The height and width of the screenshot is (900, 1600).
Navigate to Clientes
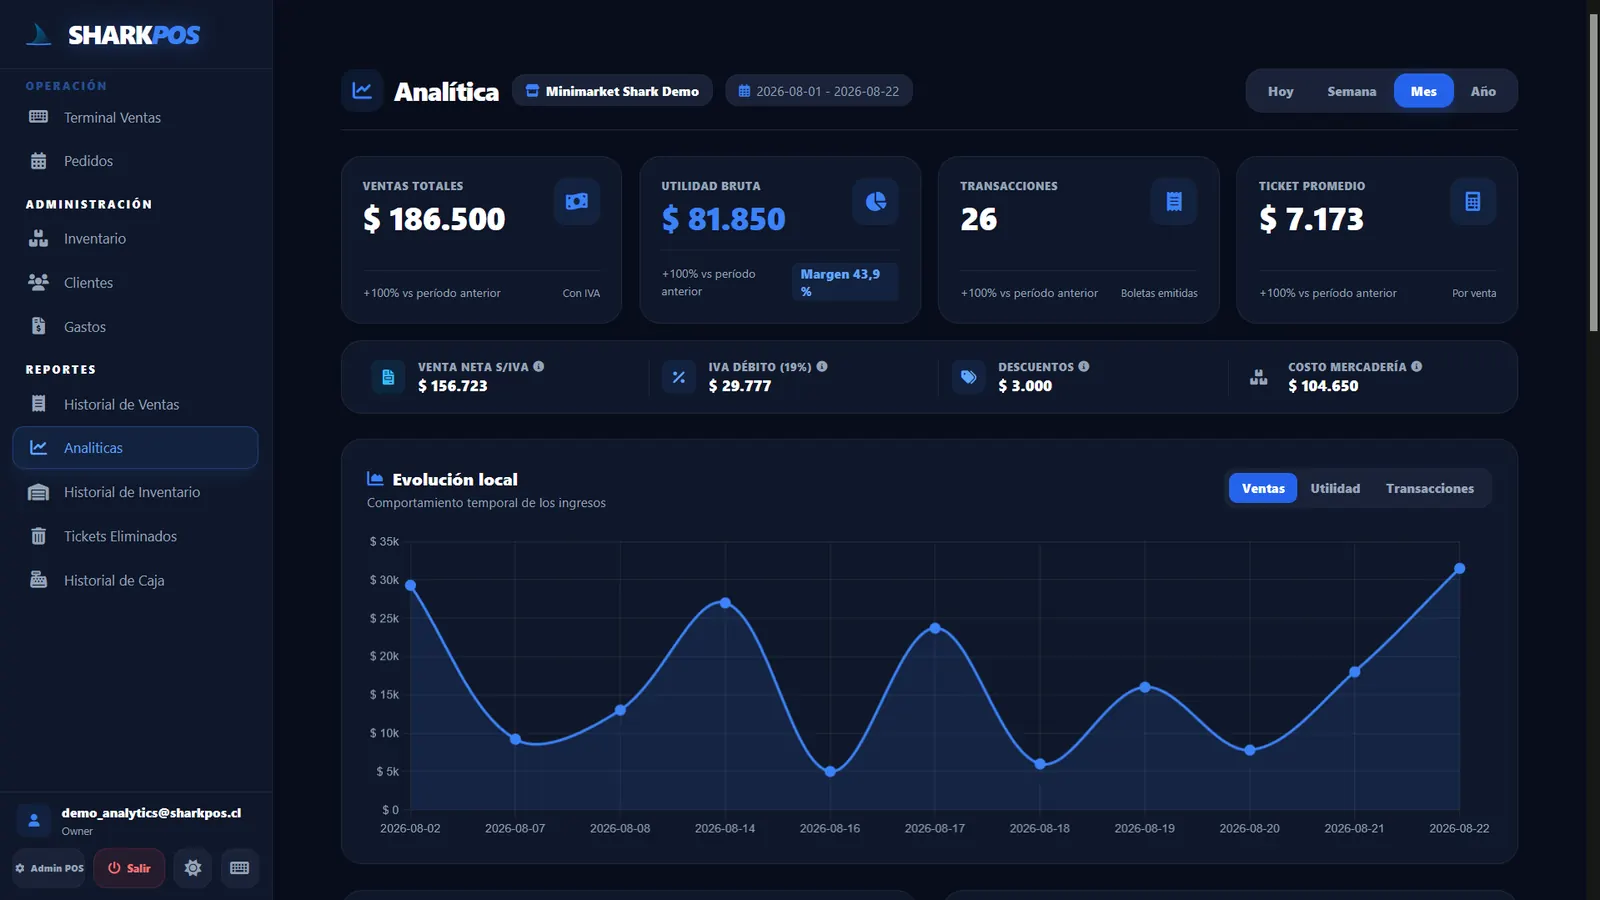point(135,283)
